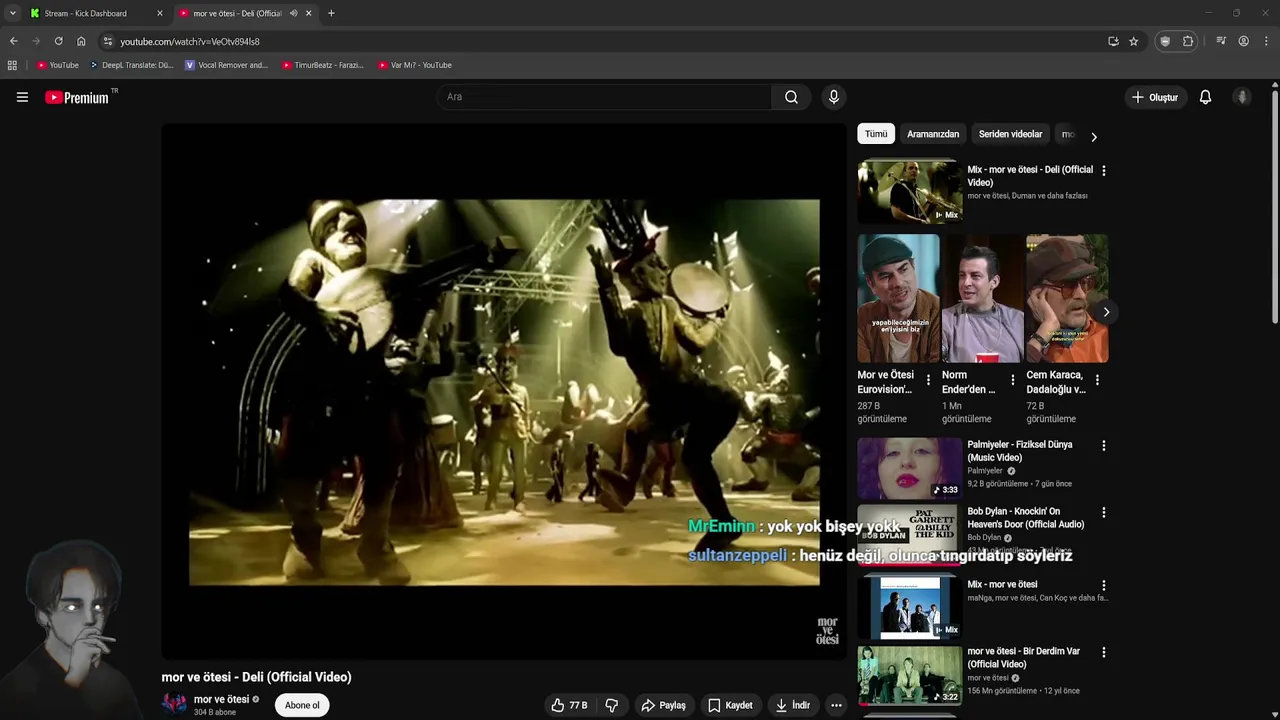Open DeepL Translate bookmark
Viewport: 1280px width, 720px height.
pos(131,65)
